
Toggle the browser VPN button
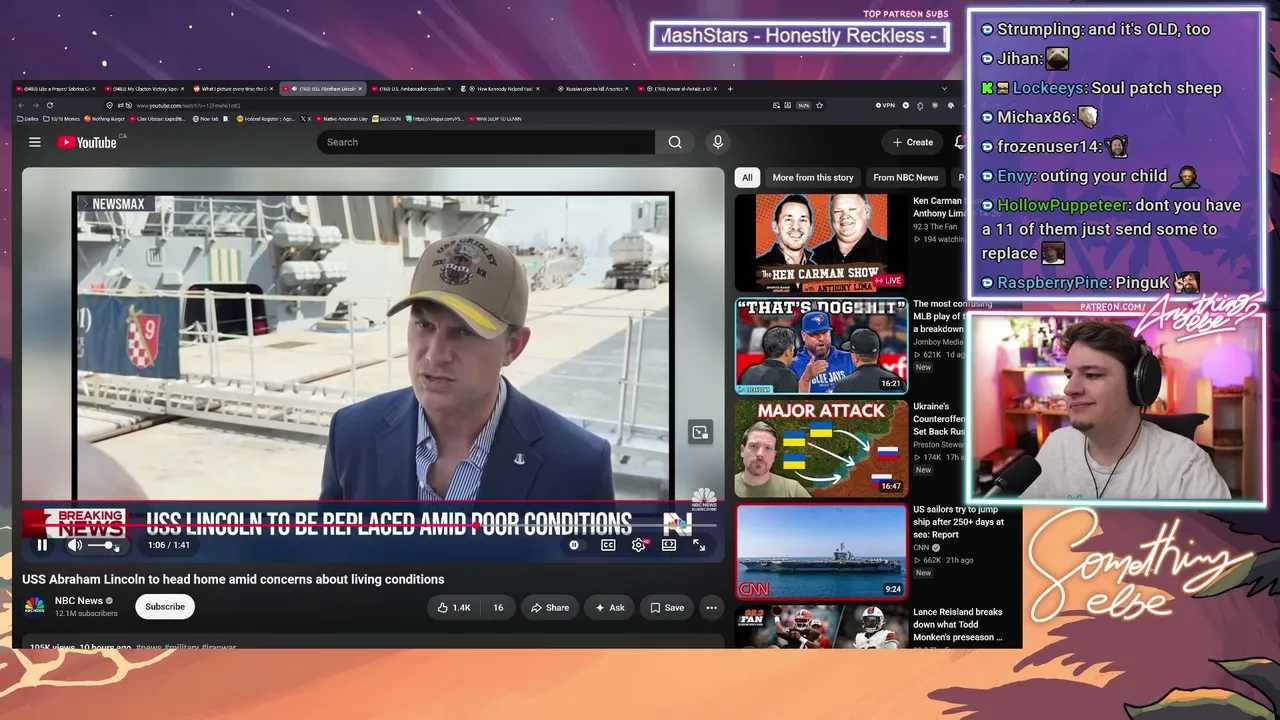[885, 105]
